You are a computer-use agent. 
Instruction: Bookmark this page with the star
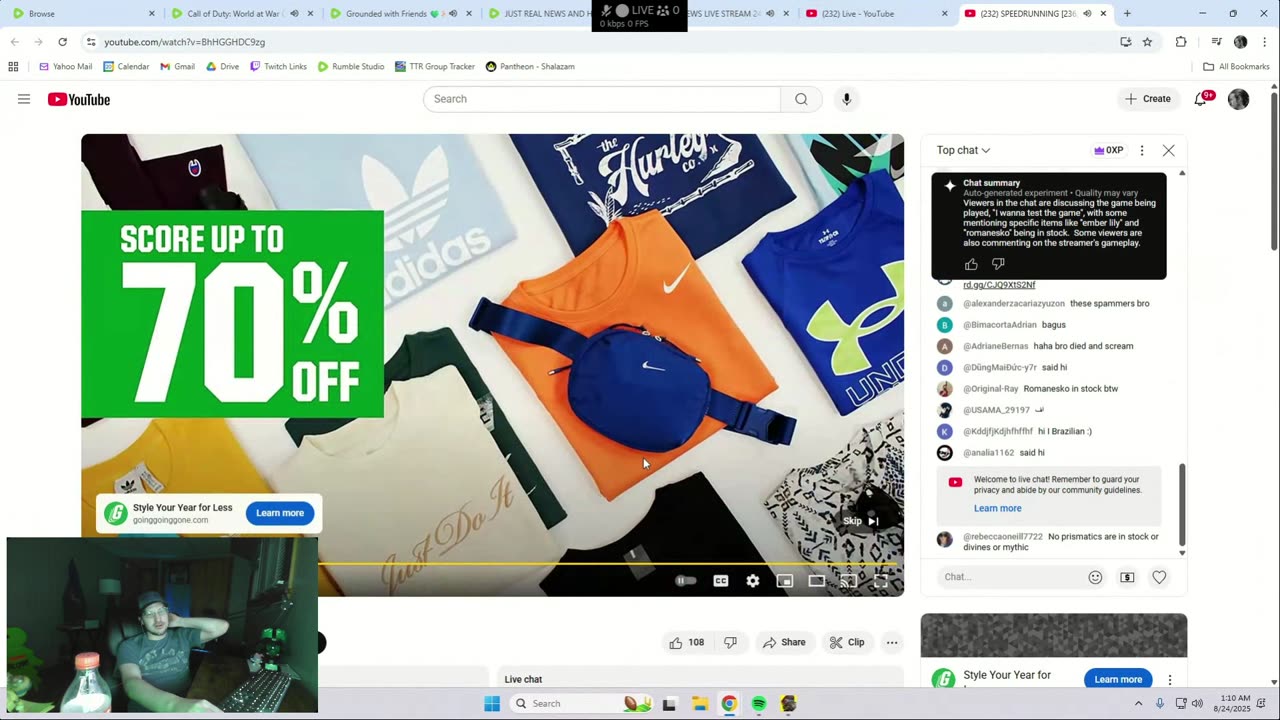click(1147, 42)
